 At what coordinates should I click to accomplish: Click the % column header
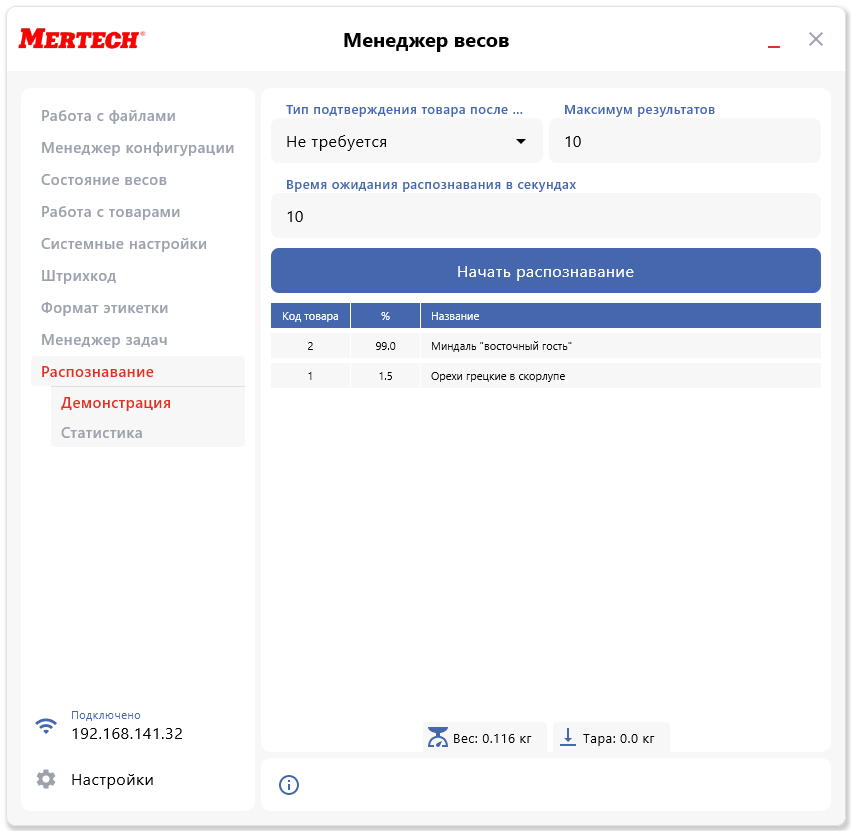click(385, 316)
